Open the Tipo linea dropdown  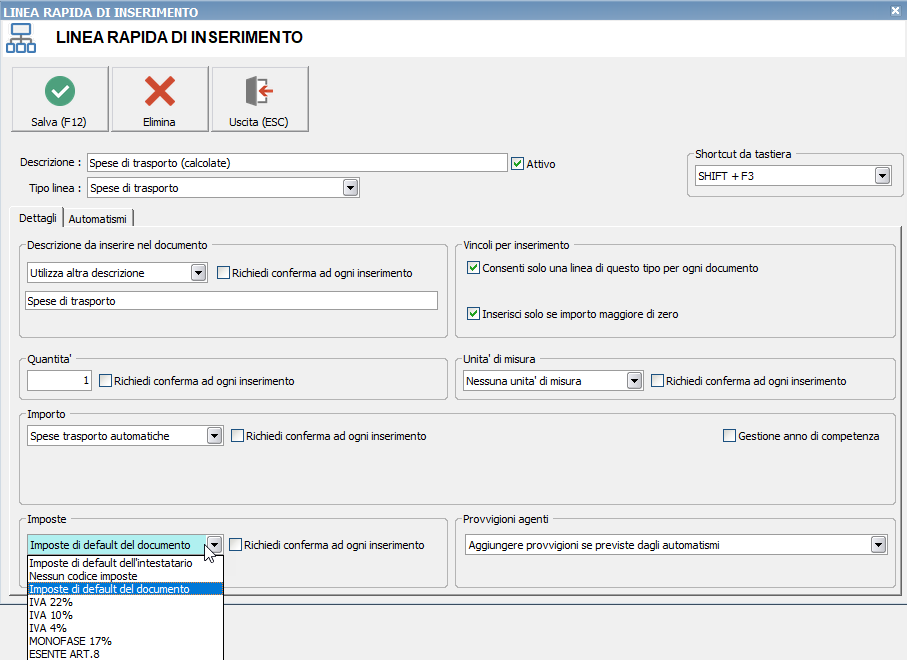[x=350, y=187]
